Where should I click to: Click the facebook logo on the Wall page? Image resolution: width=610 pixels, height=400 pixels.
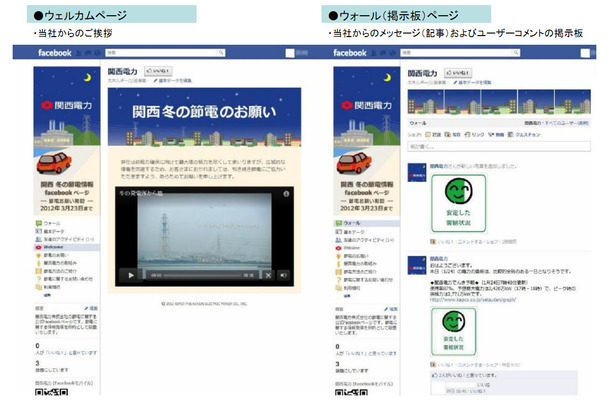click(x=350, y=53)
